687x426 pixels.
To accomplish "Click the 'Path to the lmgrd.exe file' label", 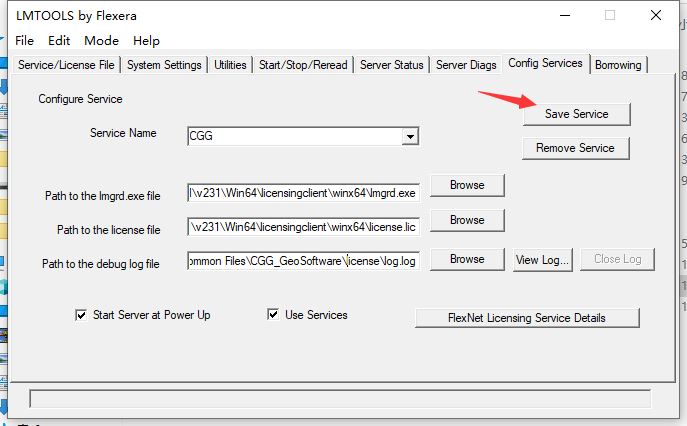I will [x=103, y=196].
